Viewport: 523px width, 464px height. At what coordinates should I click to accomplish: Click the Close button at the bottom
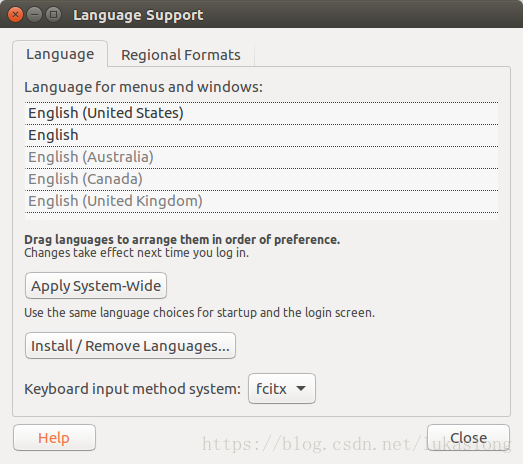click(468, 438)
